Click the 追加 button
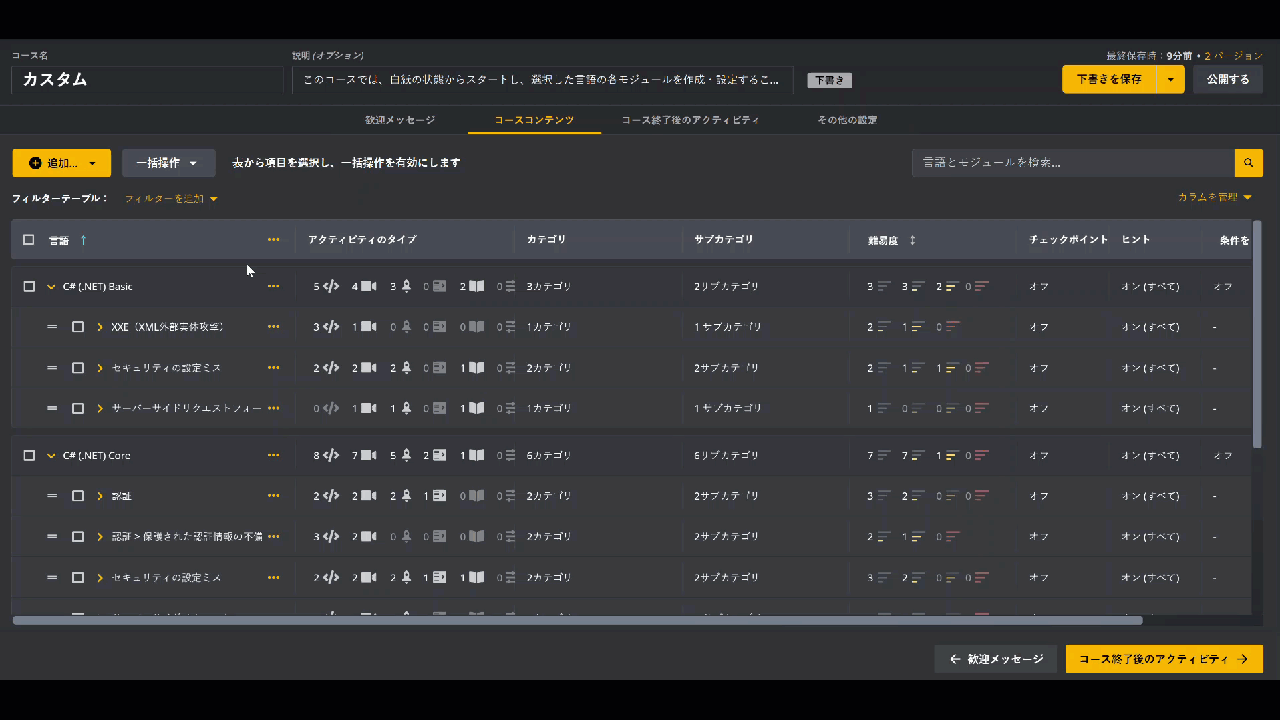The width and height of the screenshot is (1280, 720). click(x=61, y=163)
